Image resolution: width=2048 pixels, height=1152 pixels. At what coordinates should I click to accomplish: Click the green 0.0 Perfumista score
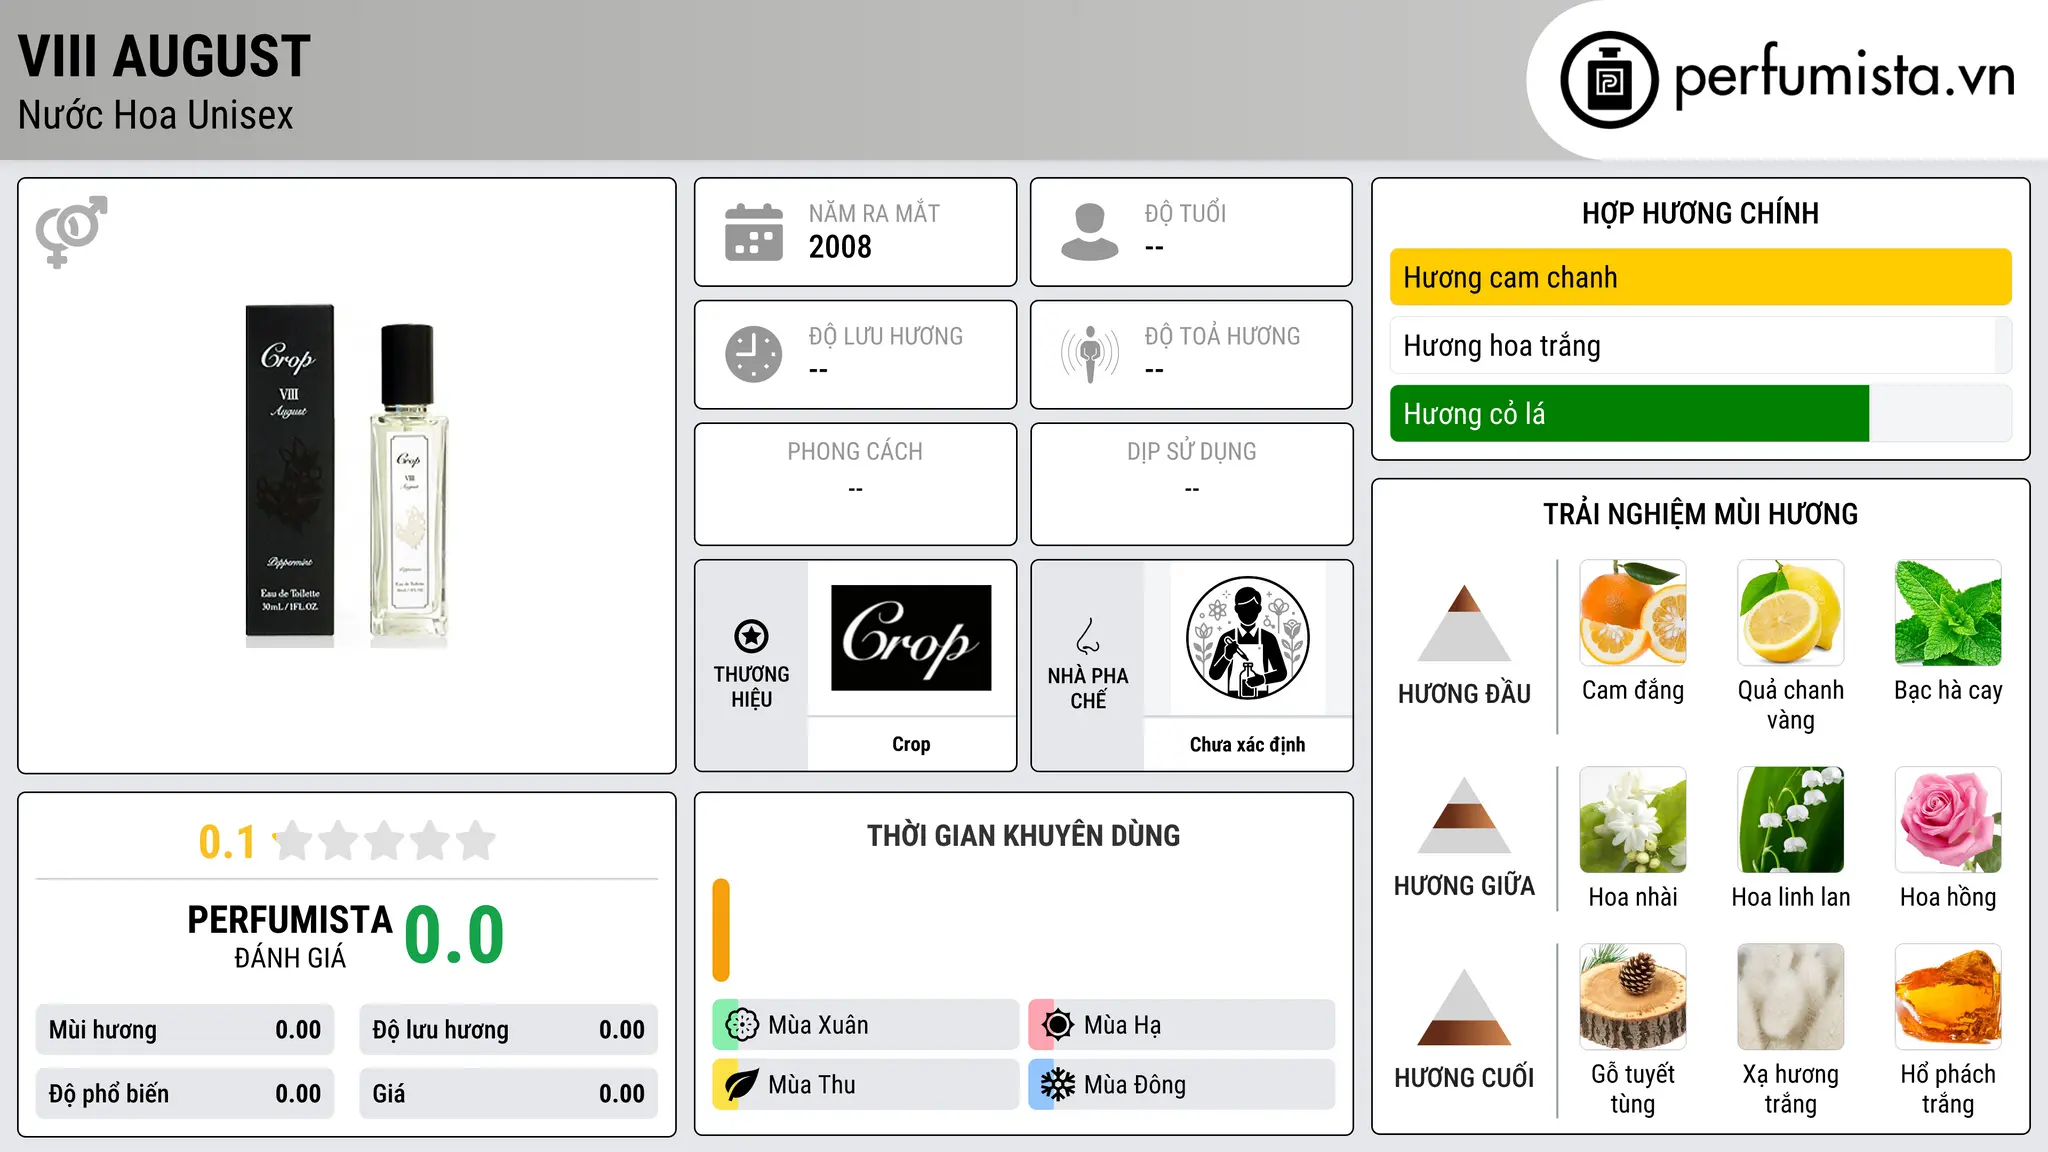[x=454, y=935]
